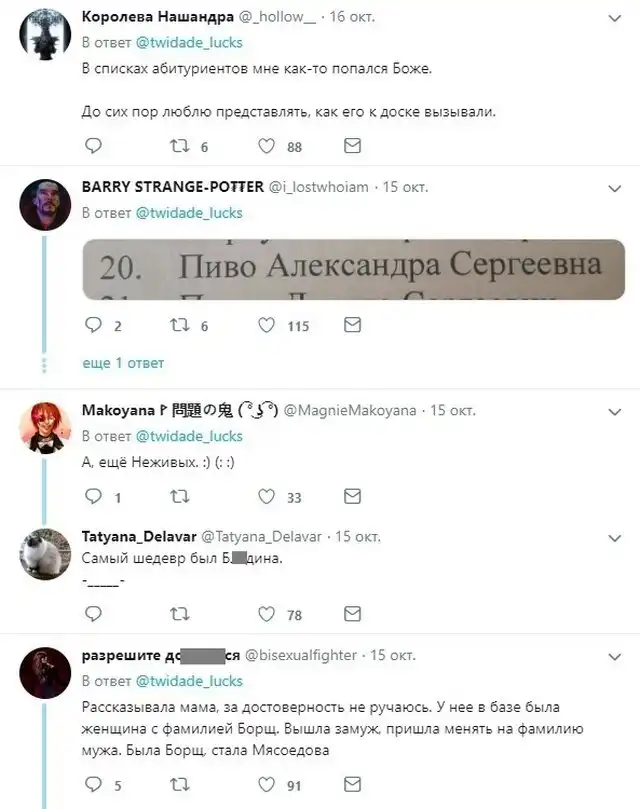Retweet BARRY STRANGE-POTTER's image tweet
Screen dimensions: 640x809
tap(180, 325)
